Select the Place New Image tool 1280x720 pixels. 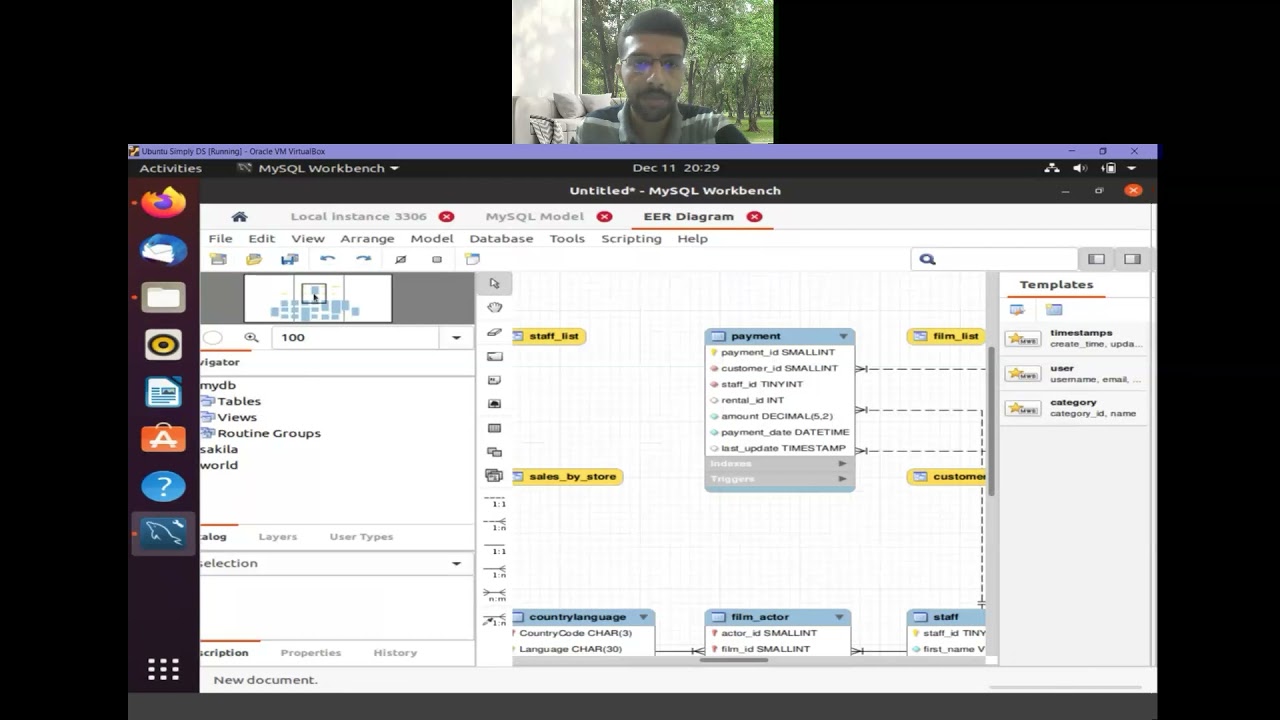tap(494, 404)
